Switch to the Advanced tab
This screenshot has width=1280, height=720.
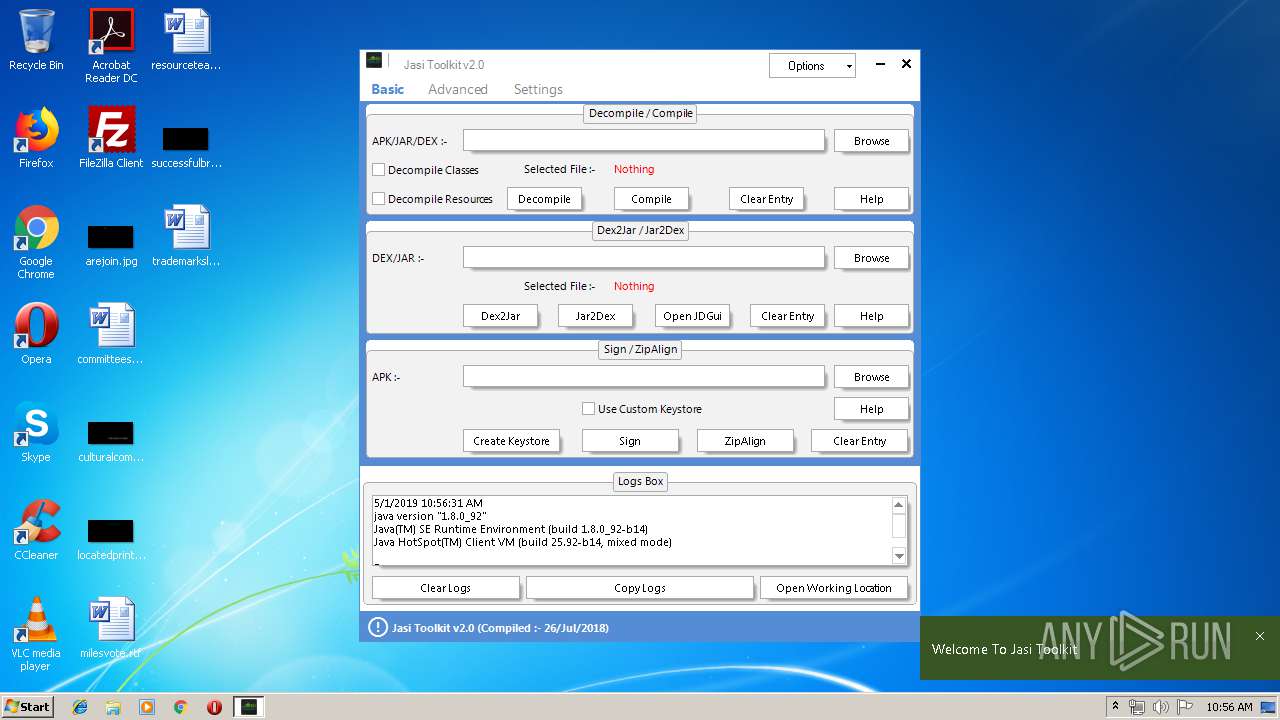[458, 89]
